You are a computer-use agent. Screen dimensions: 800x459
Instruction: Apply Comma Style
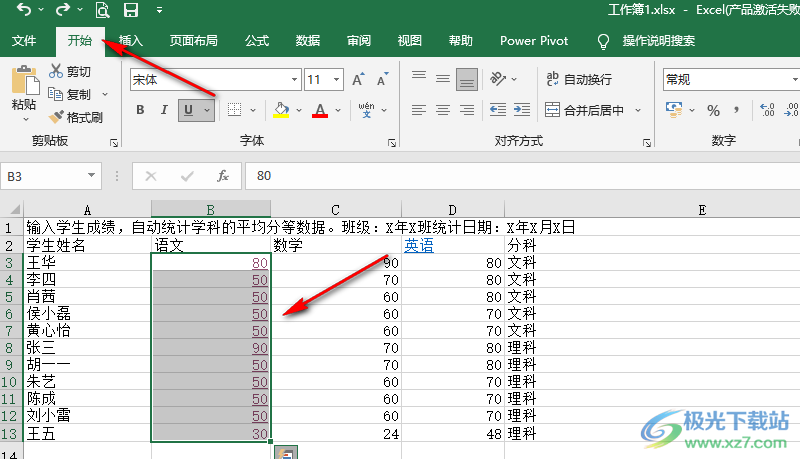(x=736, y=110)
